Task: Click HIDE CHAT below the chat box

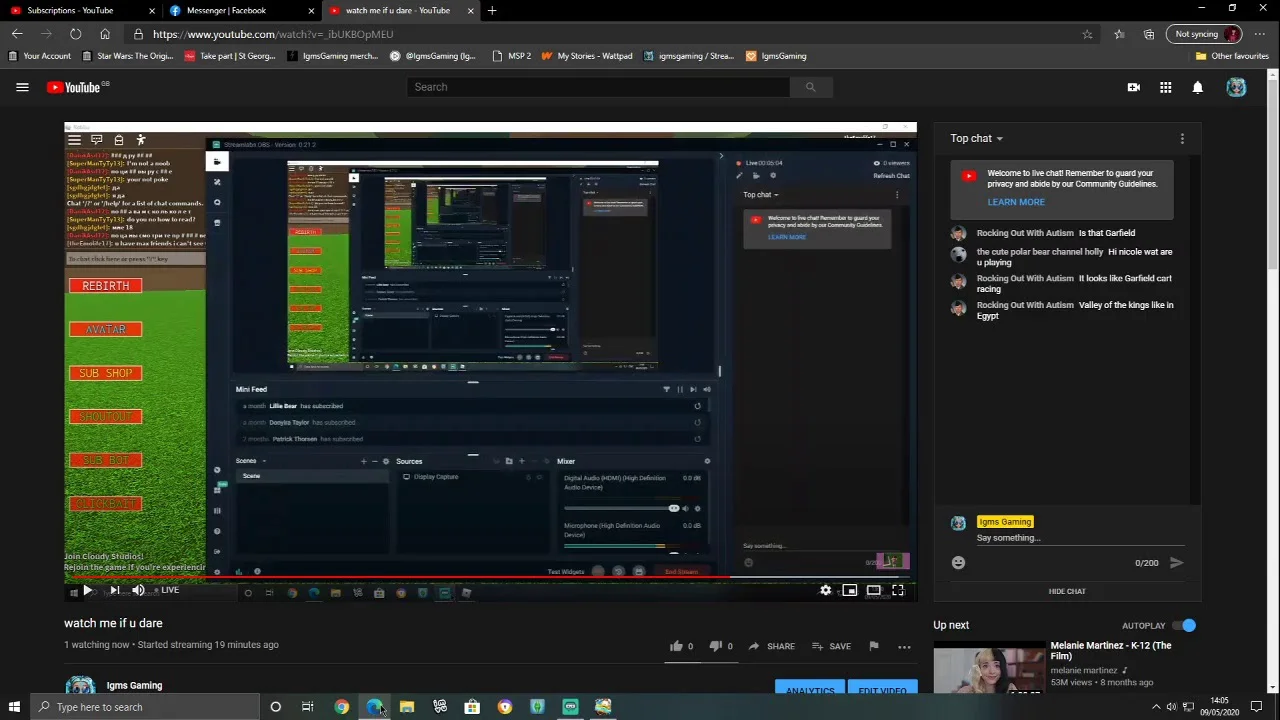Action: pyautogui.click(x=1066, y=591)
